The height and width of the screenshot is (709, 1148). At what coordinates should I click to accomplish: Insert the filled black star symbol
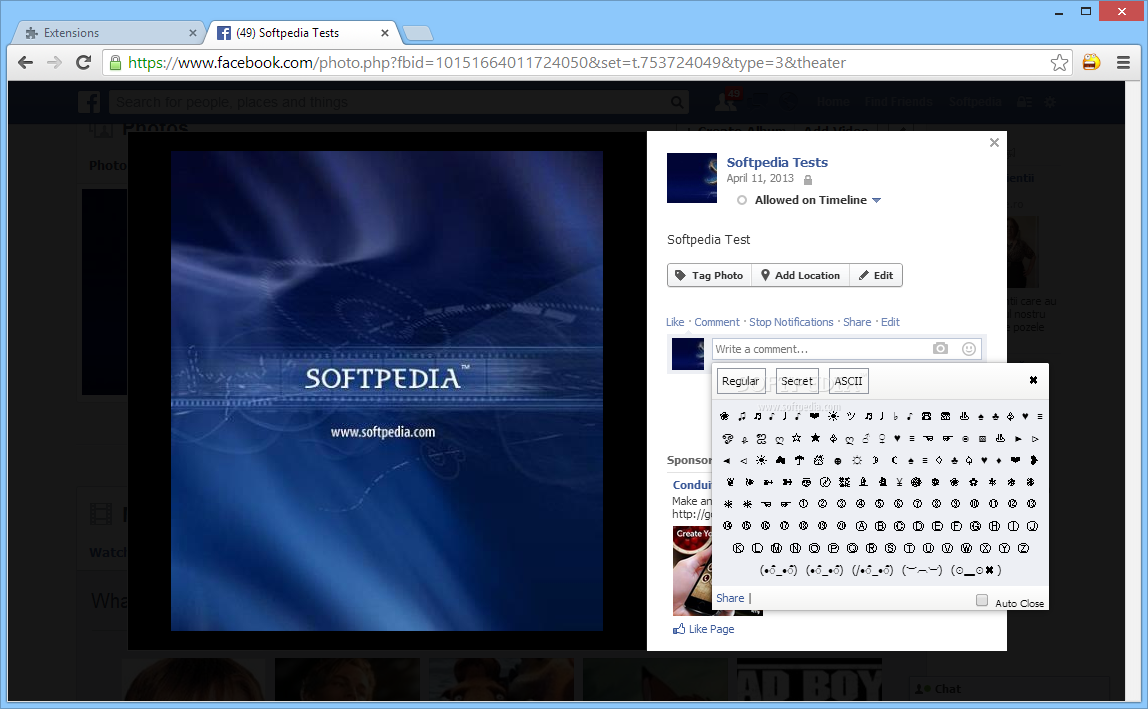tap(816, 438)
